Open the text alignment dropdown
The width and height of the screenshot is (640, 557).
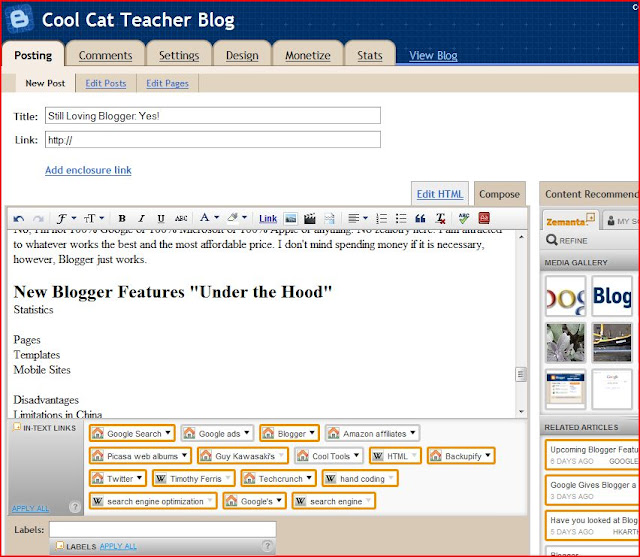click(x=358, y=219)
